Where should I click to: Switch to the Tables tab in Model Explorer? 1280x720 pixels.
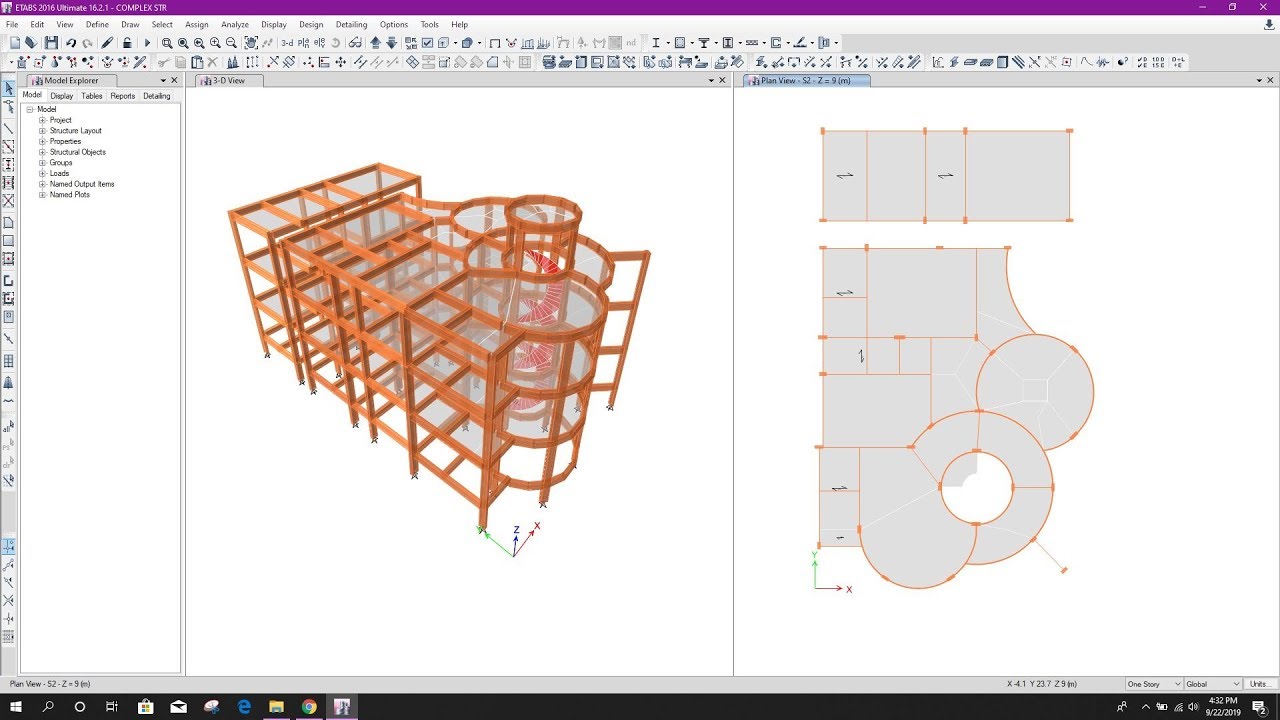point(91,95)
